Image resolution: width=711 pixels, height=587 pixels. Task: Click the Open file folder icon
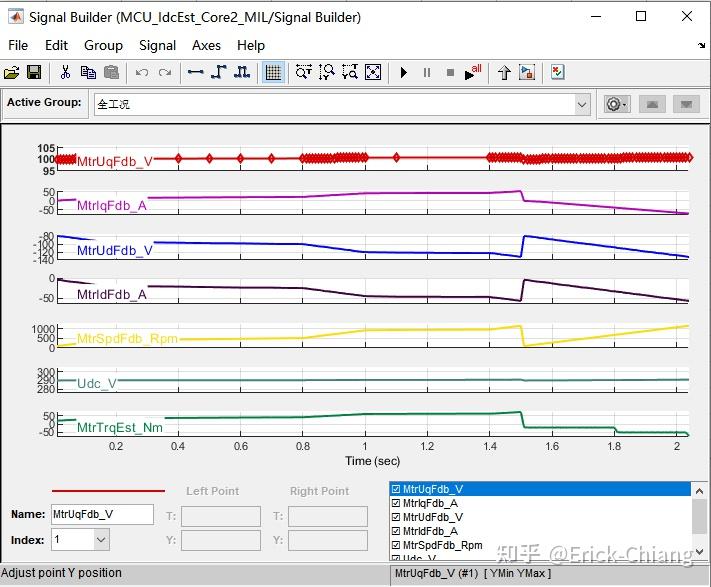11,73
